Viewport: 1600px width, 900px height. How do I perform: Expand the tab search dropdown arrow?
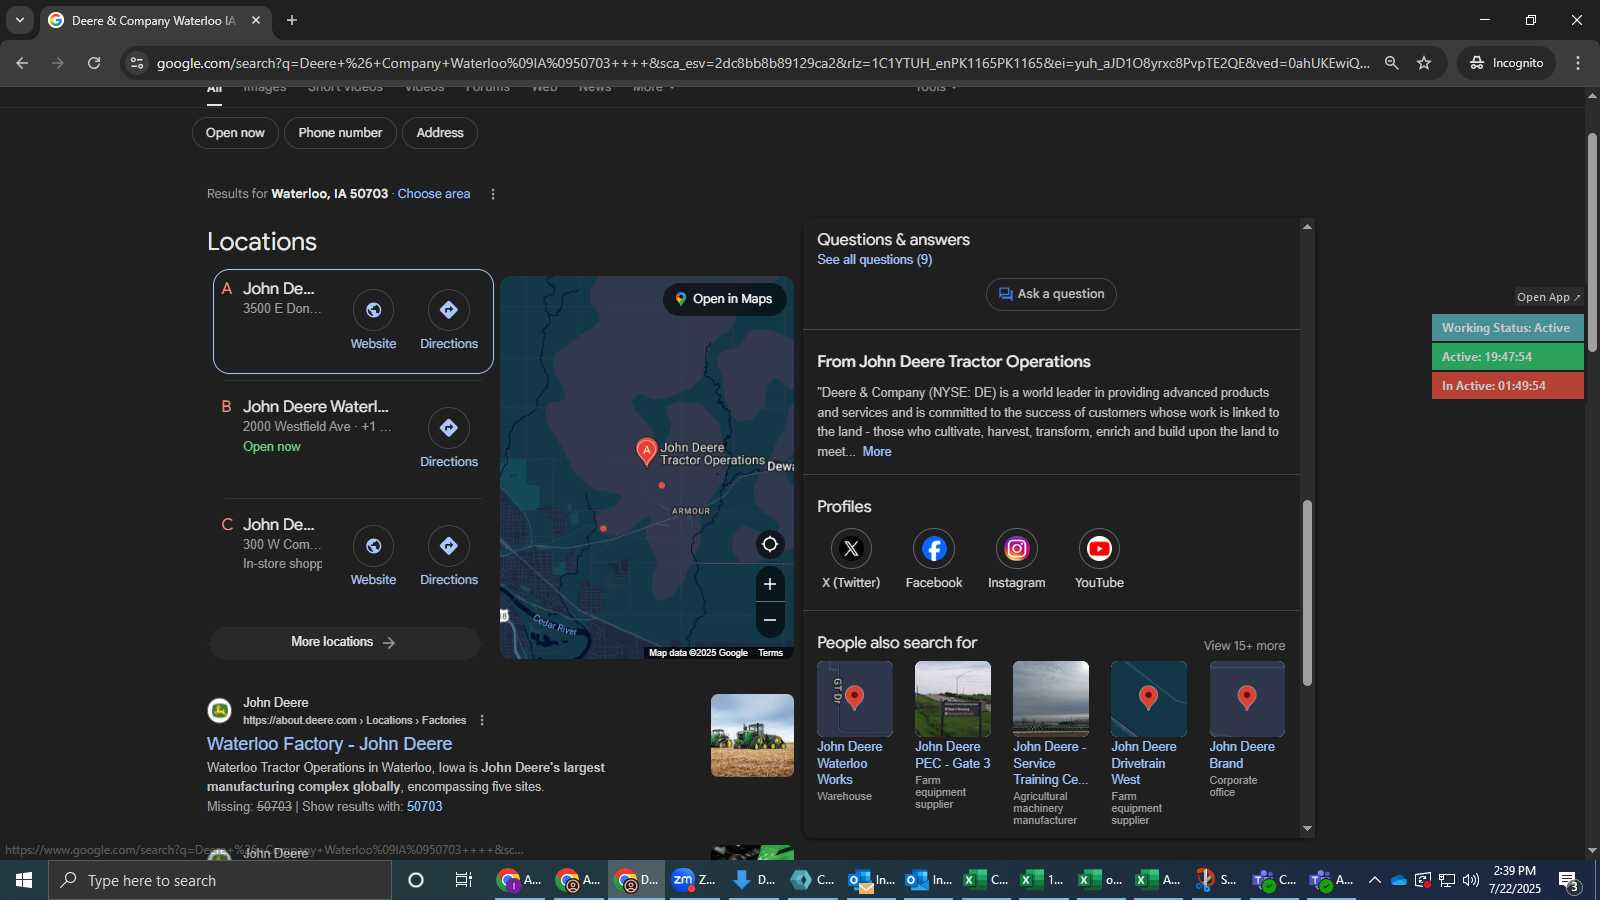tap(19, 20)
